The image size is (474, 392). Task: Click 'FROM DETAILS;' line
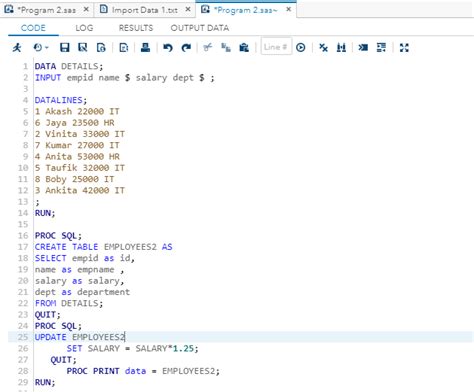(x=69, y=303)
